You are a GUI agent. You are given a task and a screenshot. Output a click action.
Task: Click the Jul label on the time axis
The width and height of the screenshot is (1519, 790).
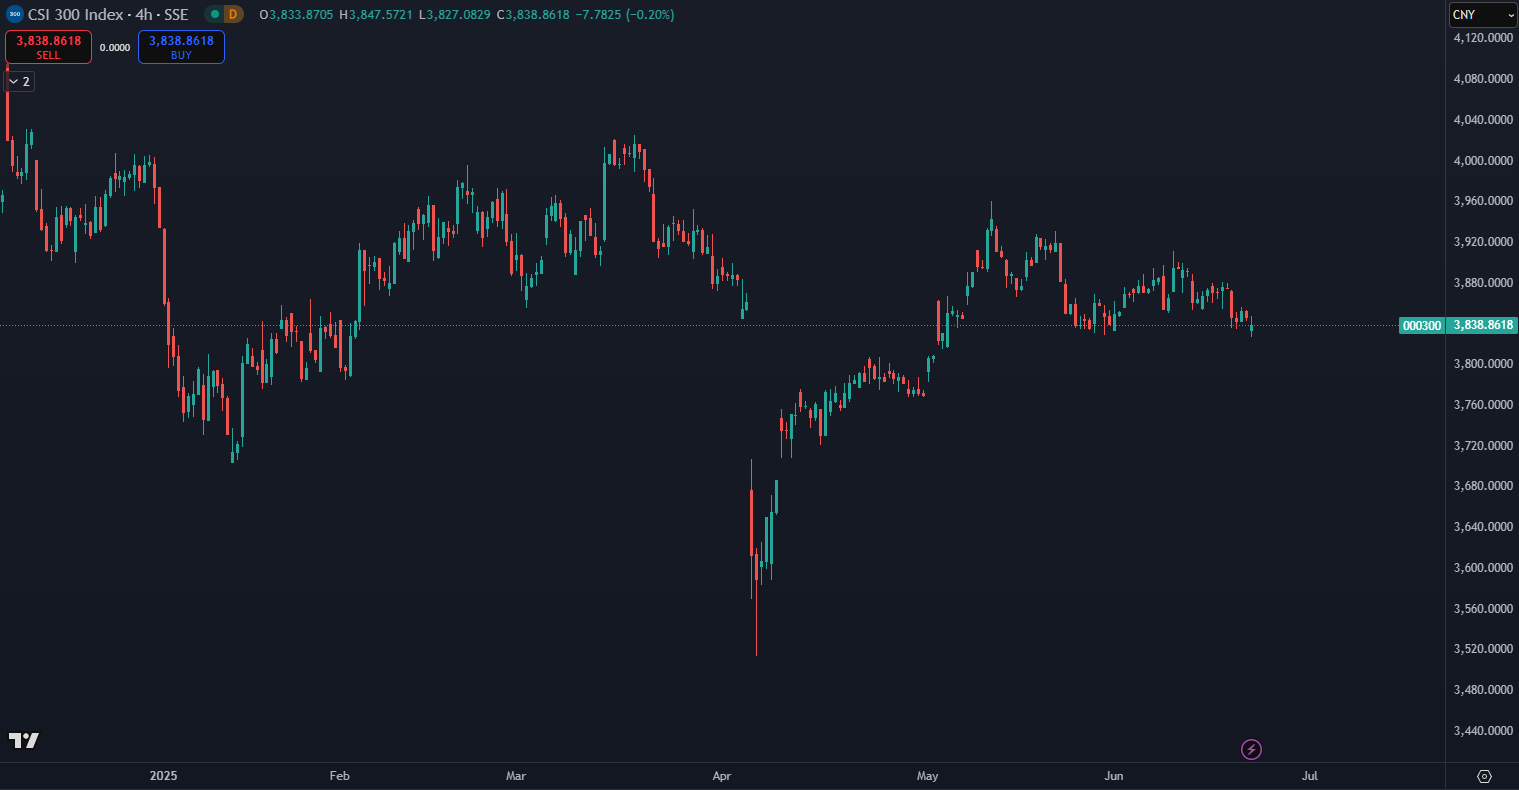coord(1309,776)
